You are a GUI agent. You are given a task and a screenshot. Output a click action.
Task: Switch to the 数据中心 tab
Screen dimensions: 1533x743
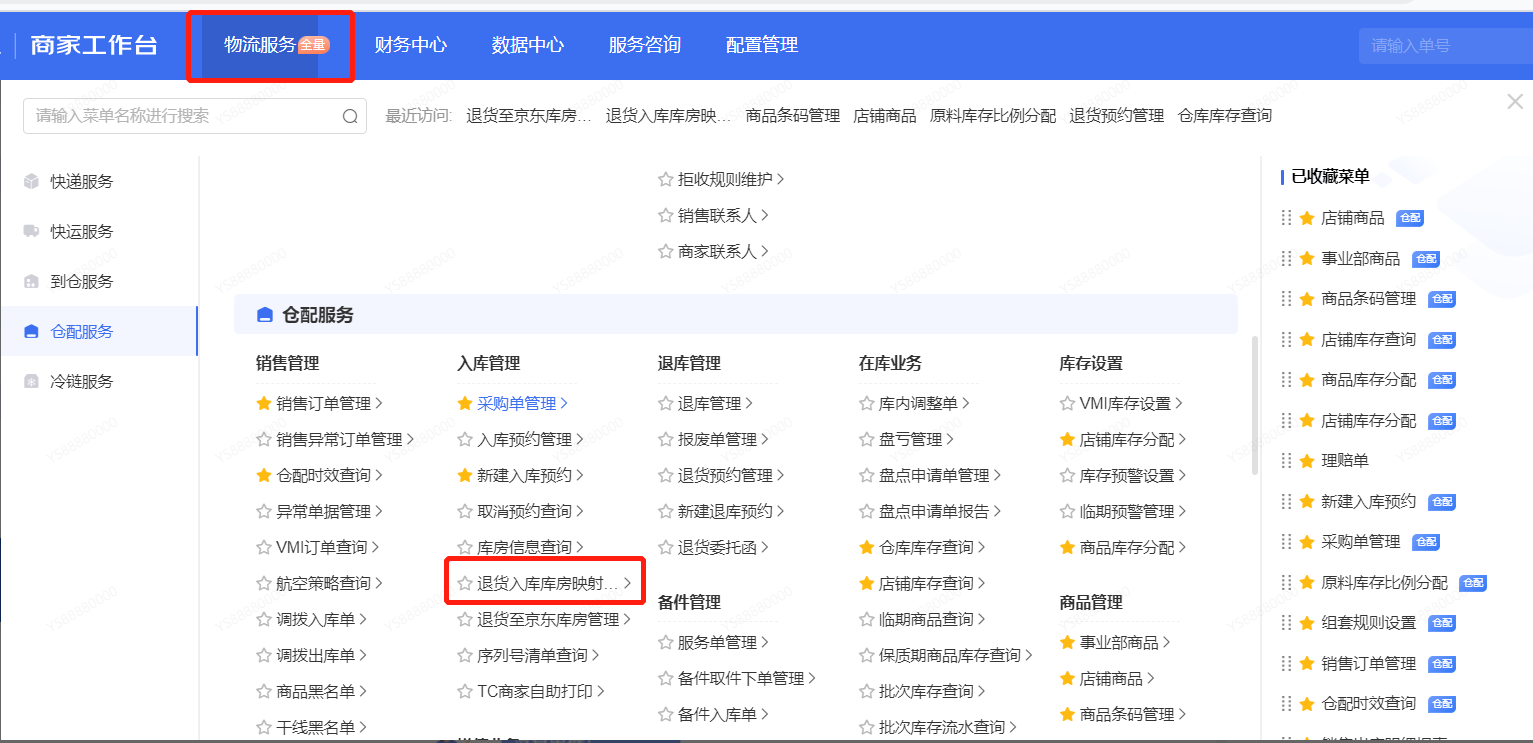tap(528, 45)
